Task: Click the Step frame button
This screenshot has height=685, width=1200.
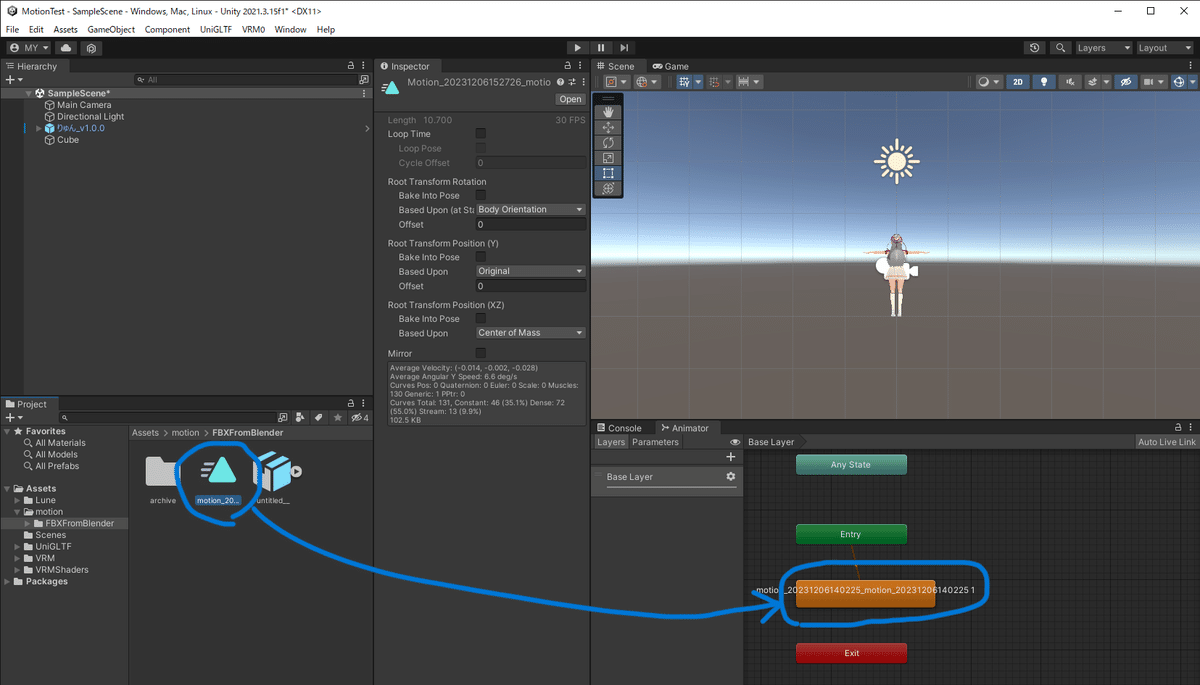Action: coord(624,47)
